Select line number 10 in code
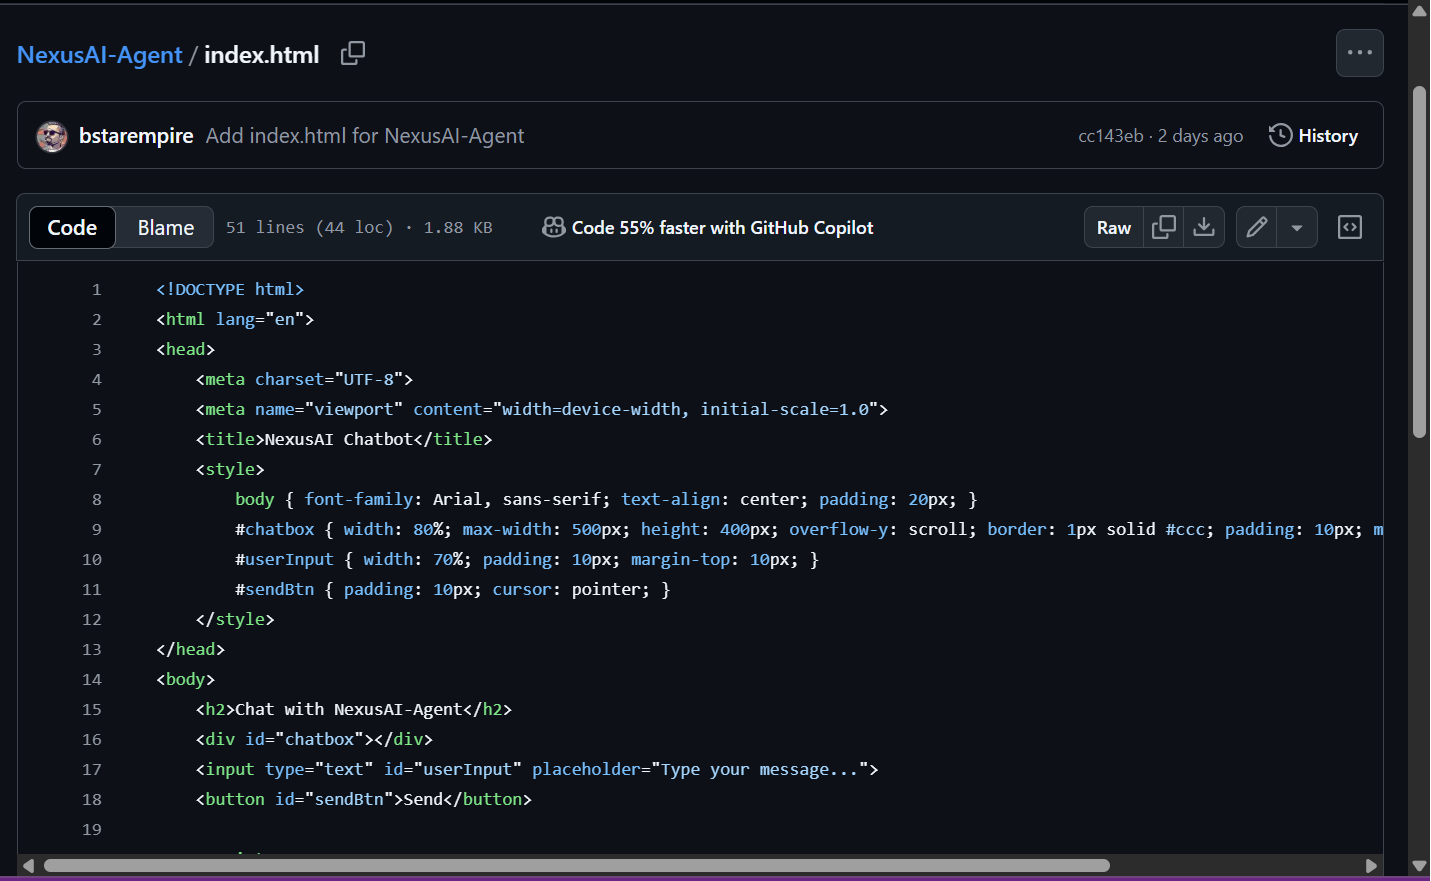This screenshot has width=1431, height=881. 92,560
